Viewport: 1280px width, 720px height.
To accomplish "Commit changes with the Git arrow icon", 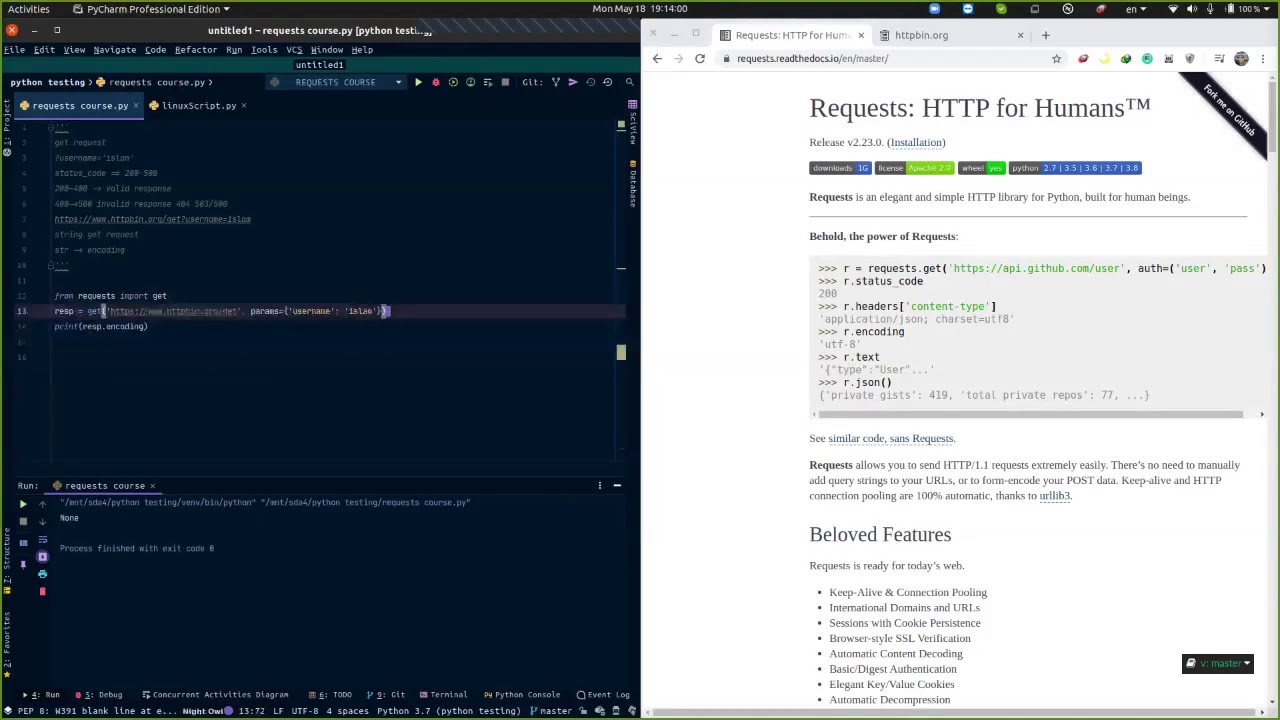I will (x=573, y=82).
